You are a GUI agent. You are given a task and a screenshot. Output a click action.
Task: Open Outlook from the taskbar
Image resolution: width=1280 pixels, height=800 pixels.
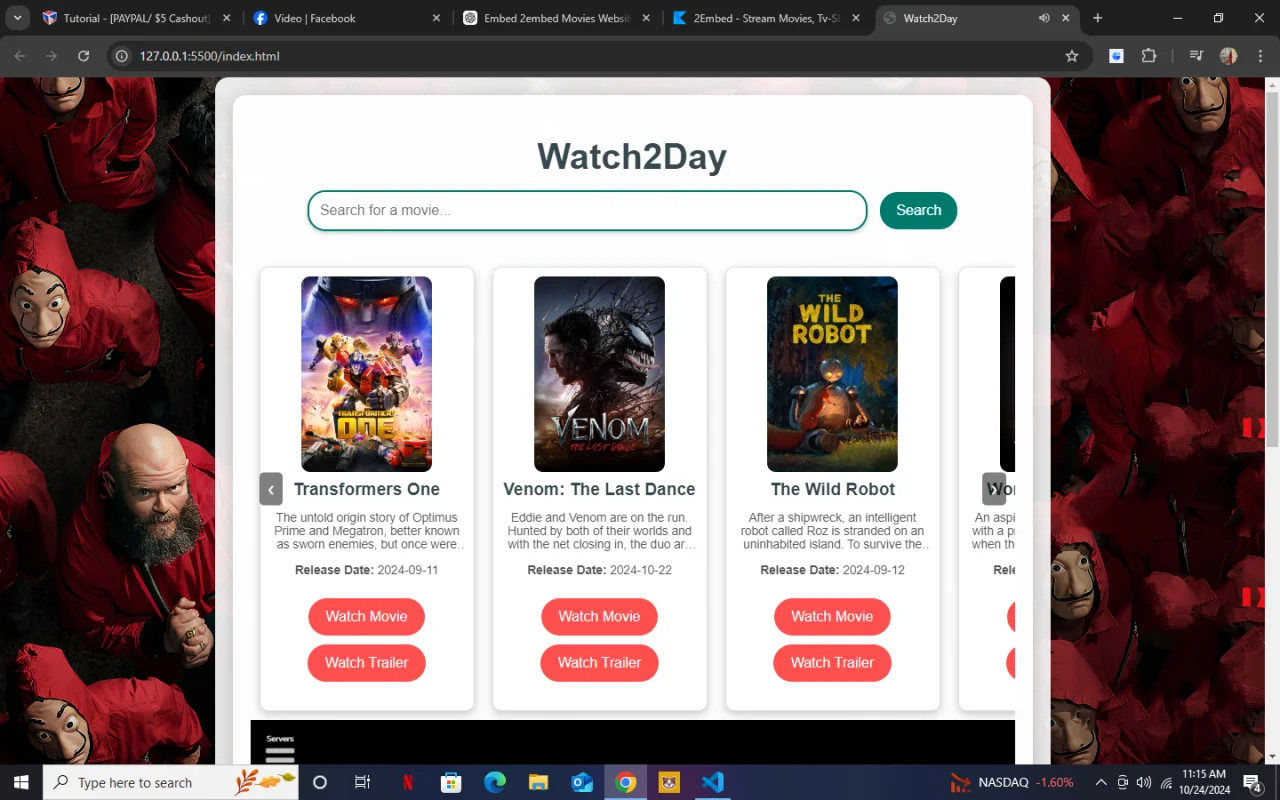582,782
